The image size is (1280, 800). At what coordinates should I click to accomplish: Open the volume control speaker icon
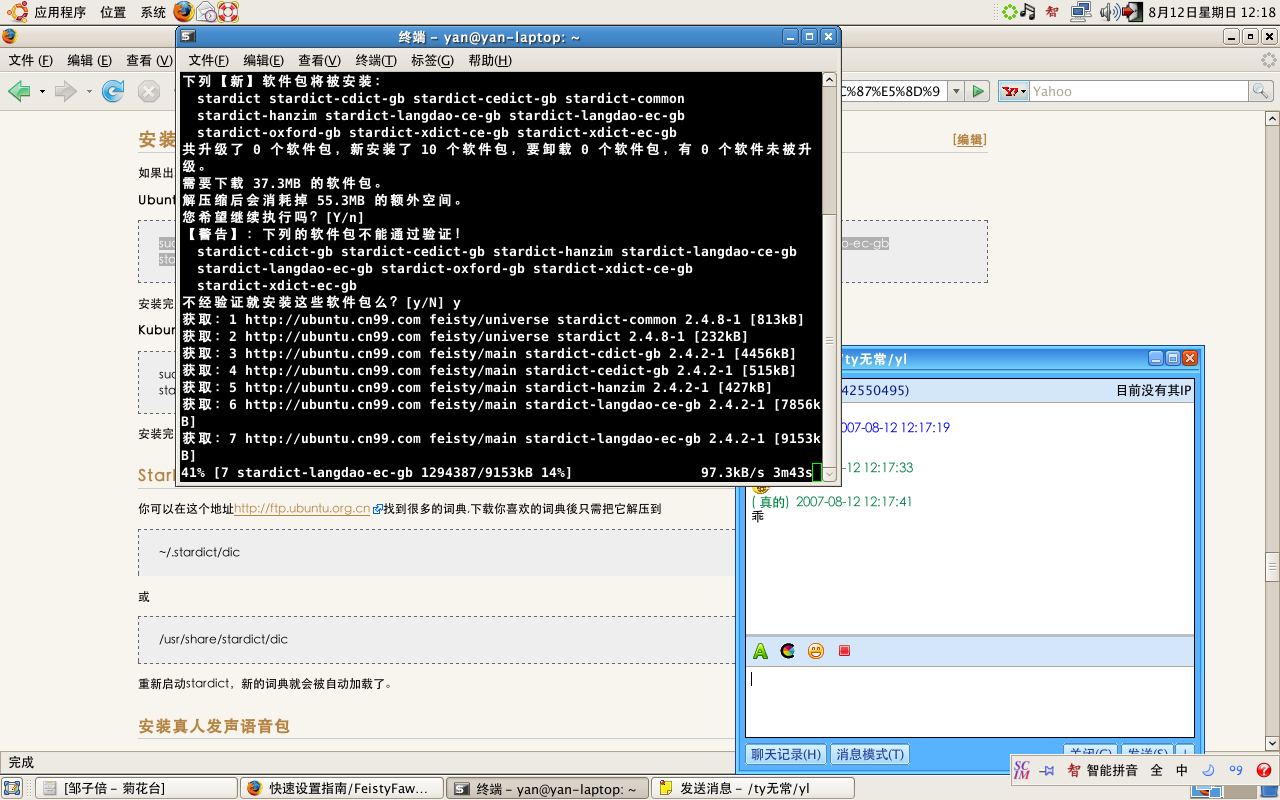[x=1109, y=12]
